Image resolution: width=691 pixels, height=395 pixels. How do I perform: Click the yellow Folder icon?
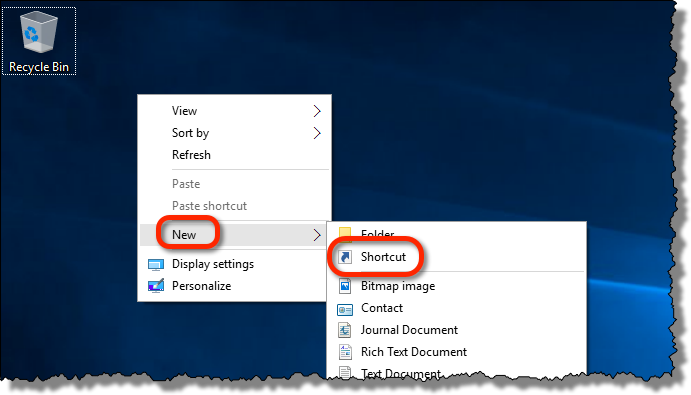pos(345,234)
